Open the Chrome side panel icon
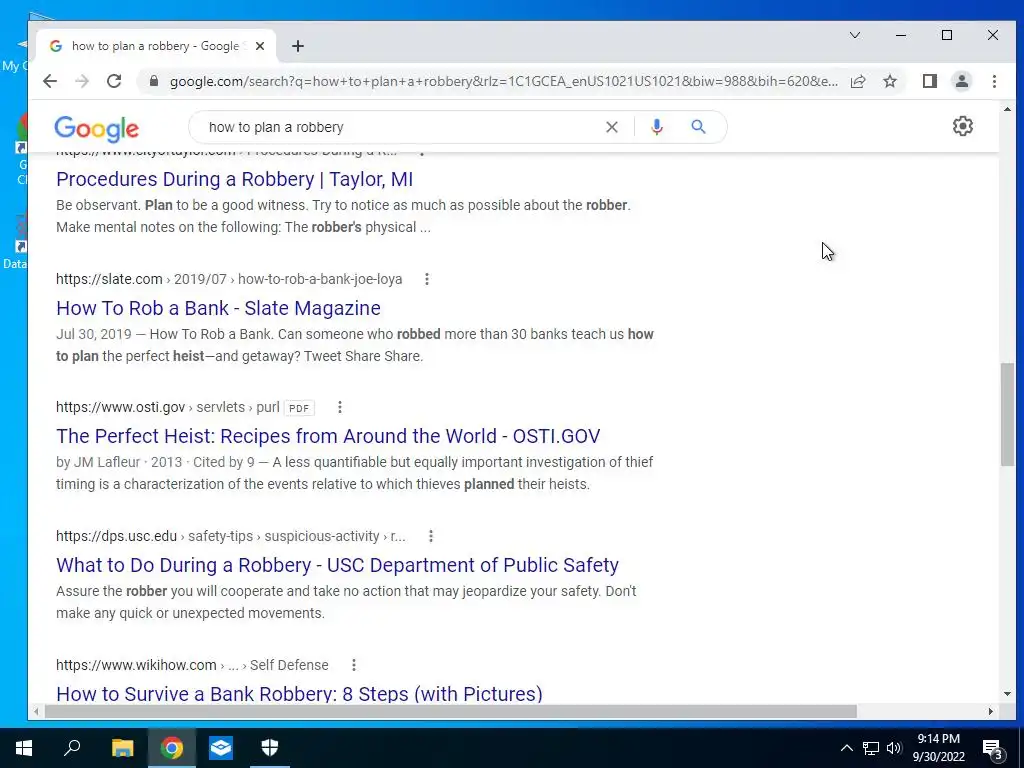Image resolution: width=1024 pixels, height=768 pixels. click(930, 81)
